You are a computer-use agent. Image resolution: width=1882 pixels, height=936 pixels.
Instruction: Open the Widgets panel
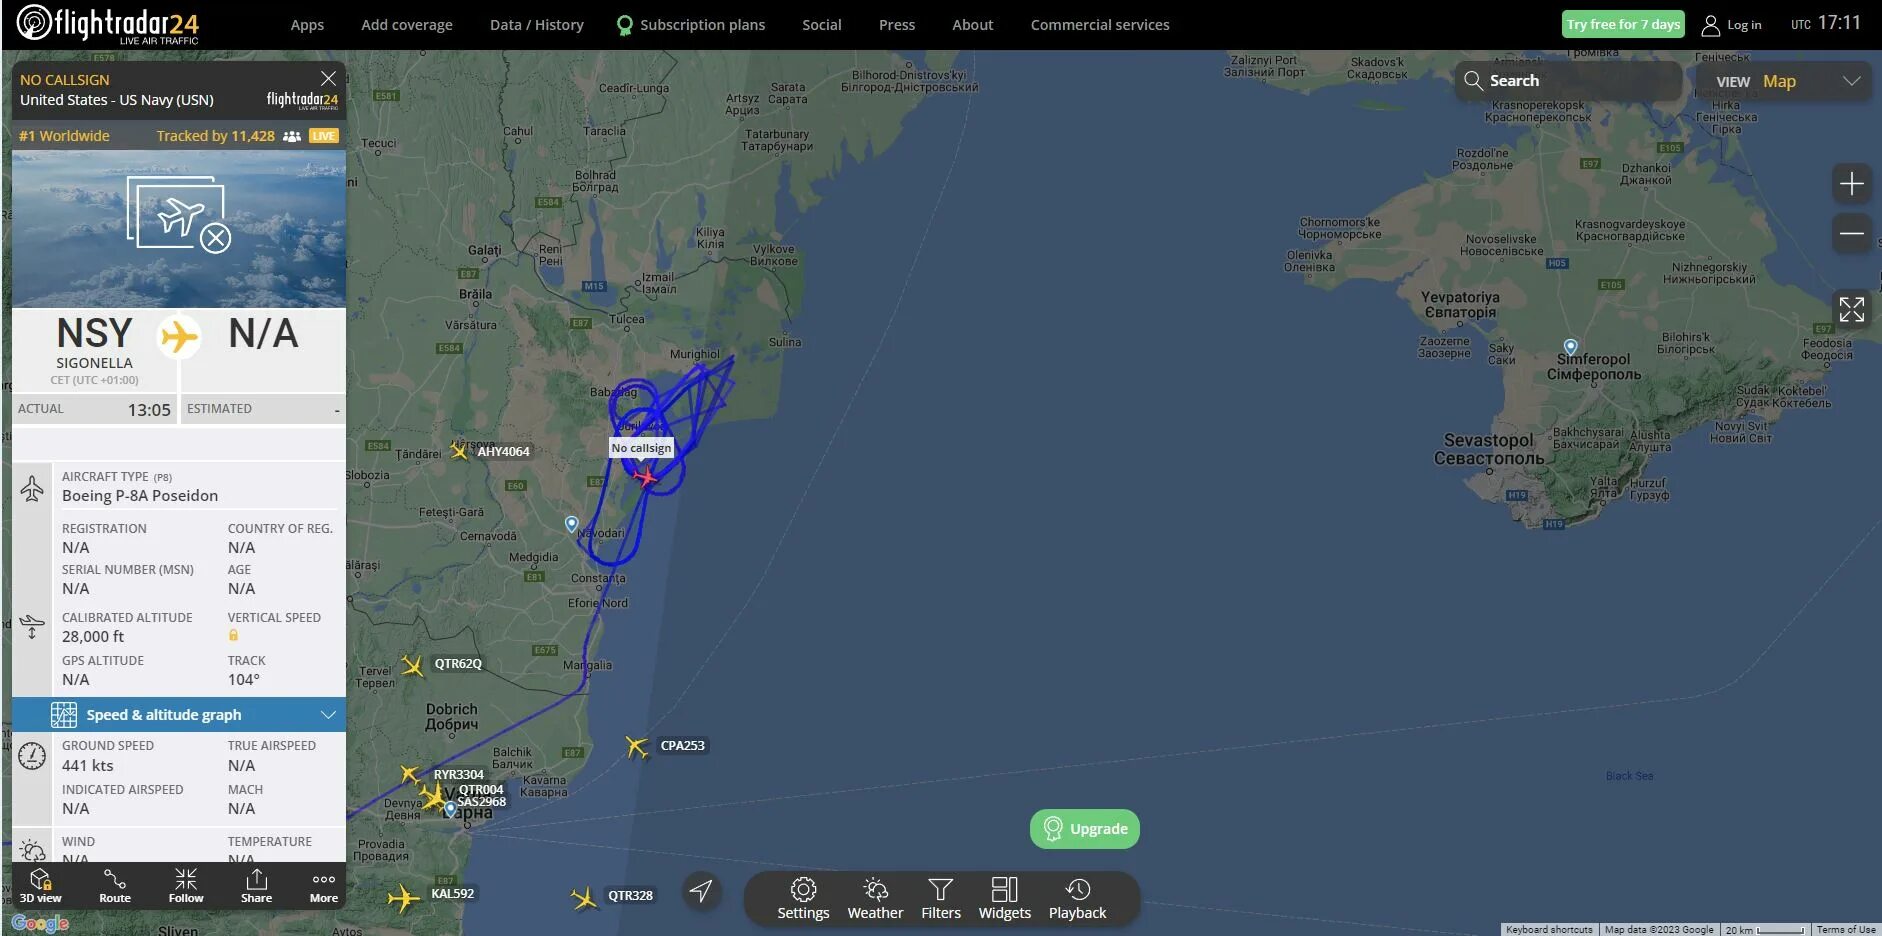click(x=1004, y=898)
